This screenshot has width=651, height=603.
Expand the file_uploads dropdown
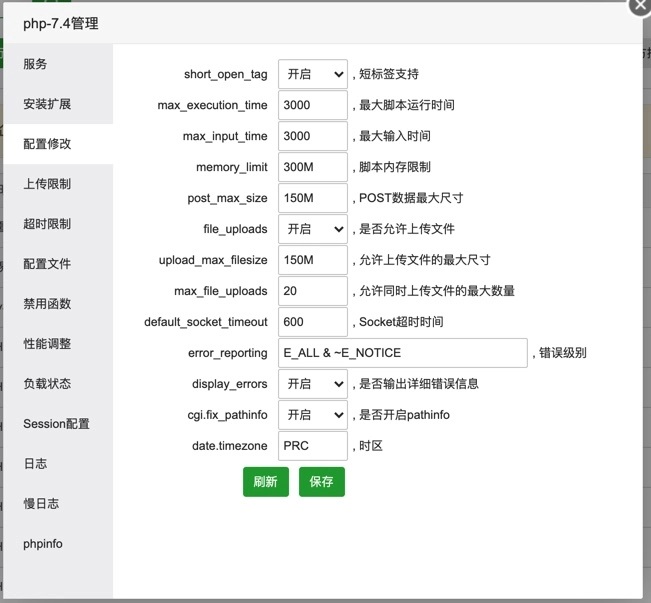312,229
